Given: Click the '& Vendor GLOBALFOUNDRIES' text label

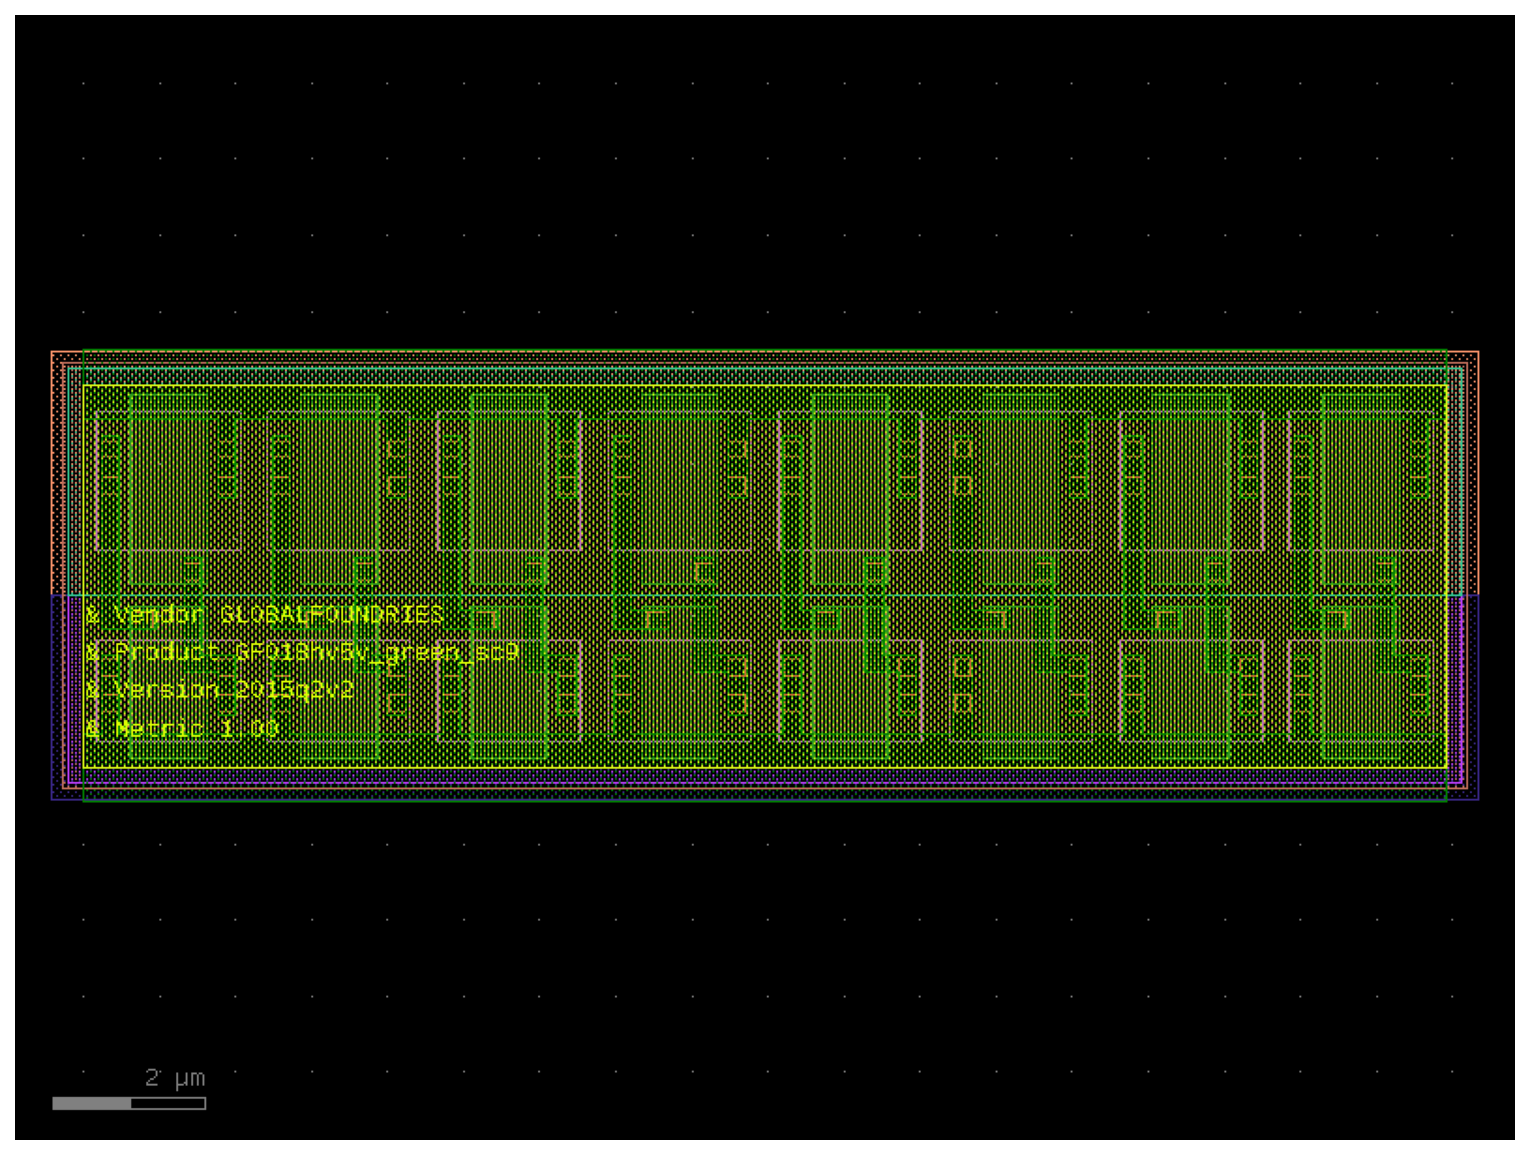Looking at the screenshot, I should pyautogui.click(x=264, y=614).
